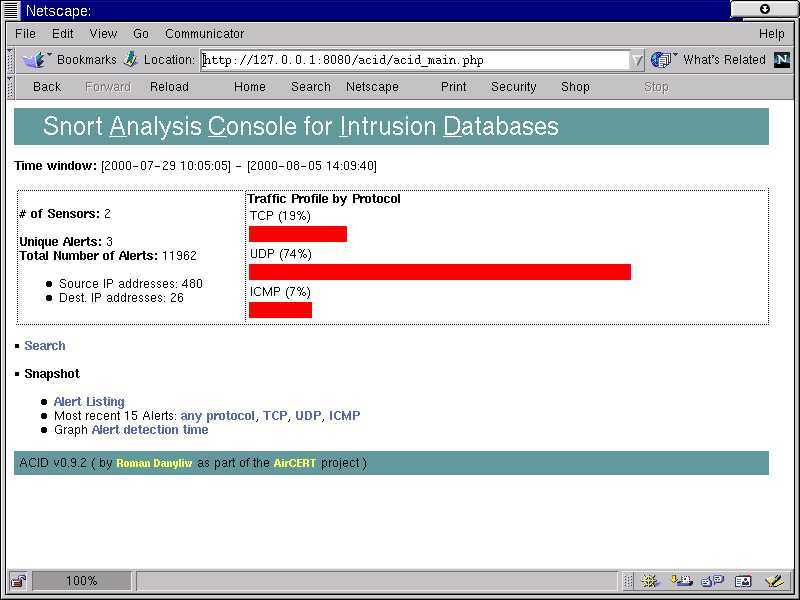Image resolution: width=800 pixels, height=600 pixels.
Task: Open the location history dropdown arrow
Action: tap(637, 60)
